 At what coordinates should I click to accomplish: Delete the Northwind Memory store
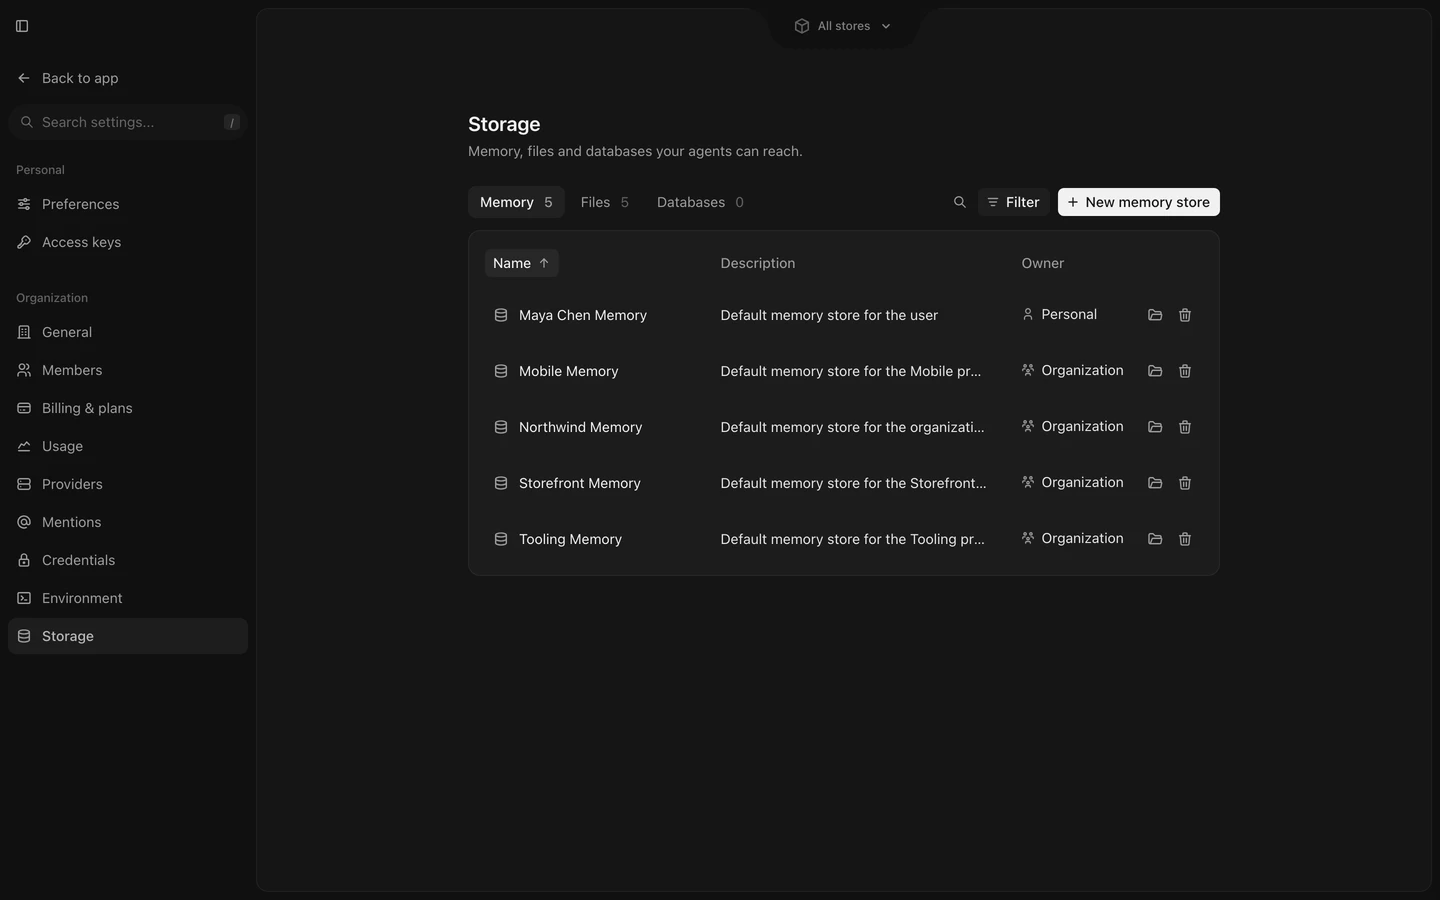1185,427
